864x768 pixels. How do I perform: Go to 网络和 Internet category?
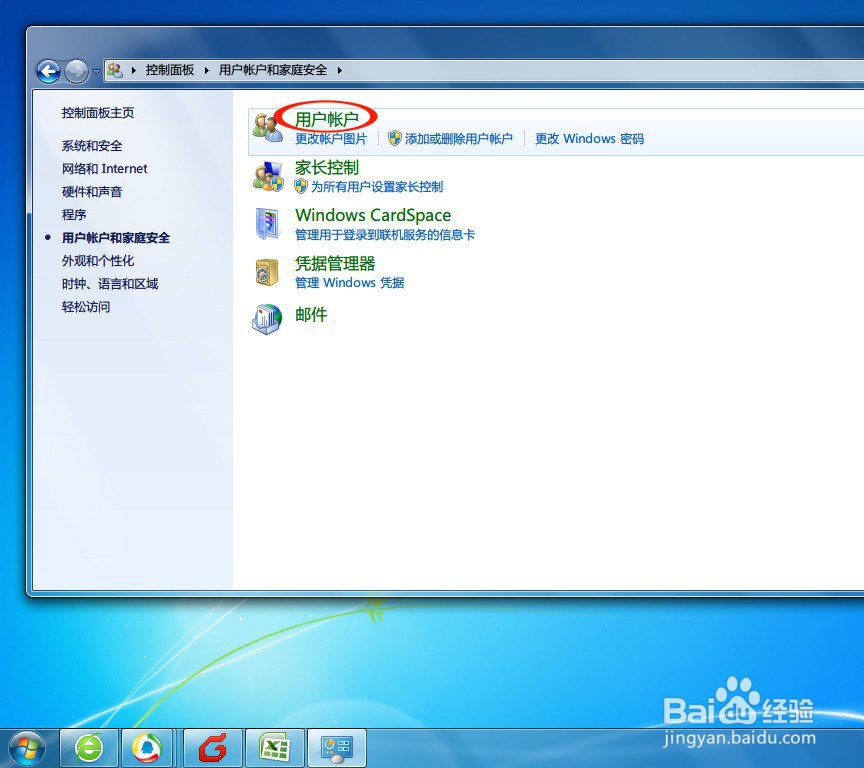pos(105,169)
